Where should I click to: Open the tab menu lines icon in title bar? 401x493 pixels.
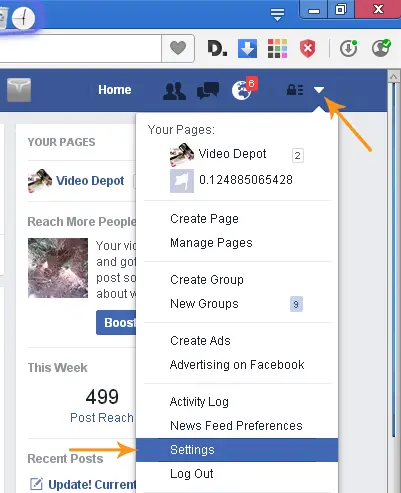point(277,14)
